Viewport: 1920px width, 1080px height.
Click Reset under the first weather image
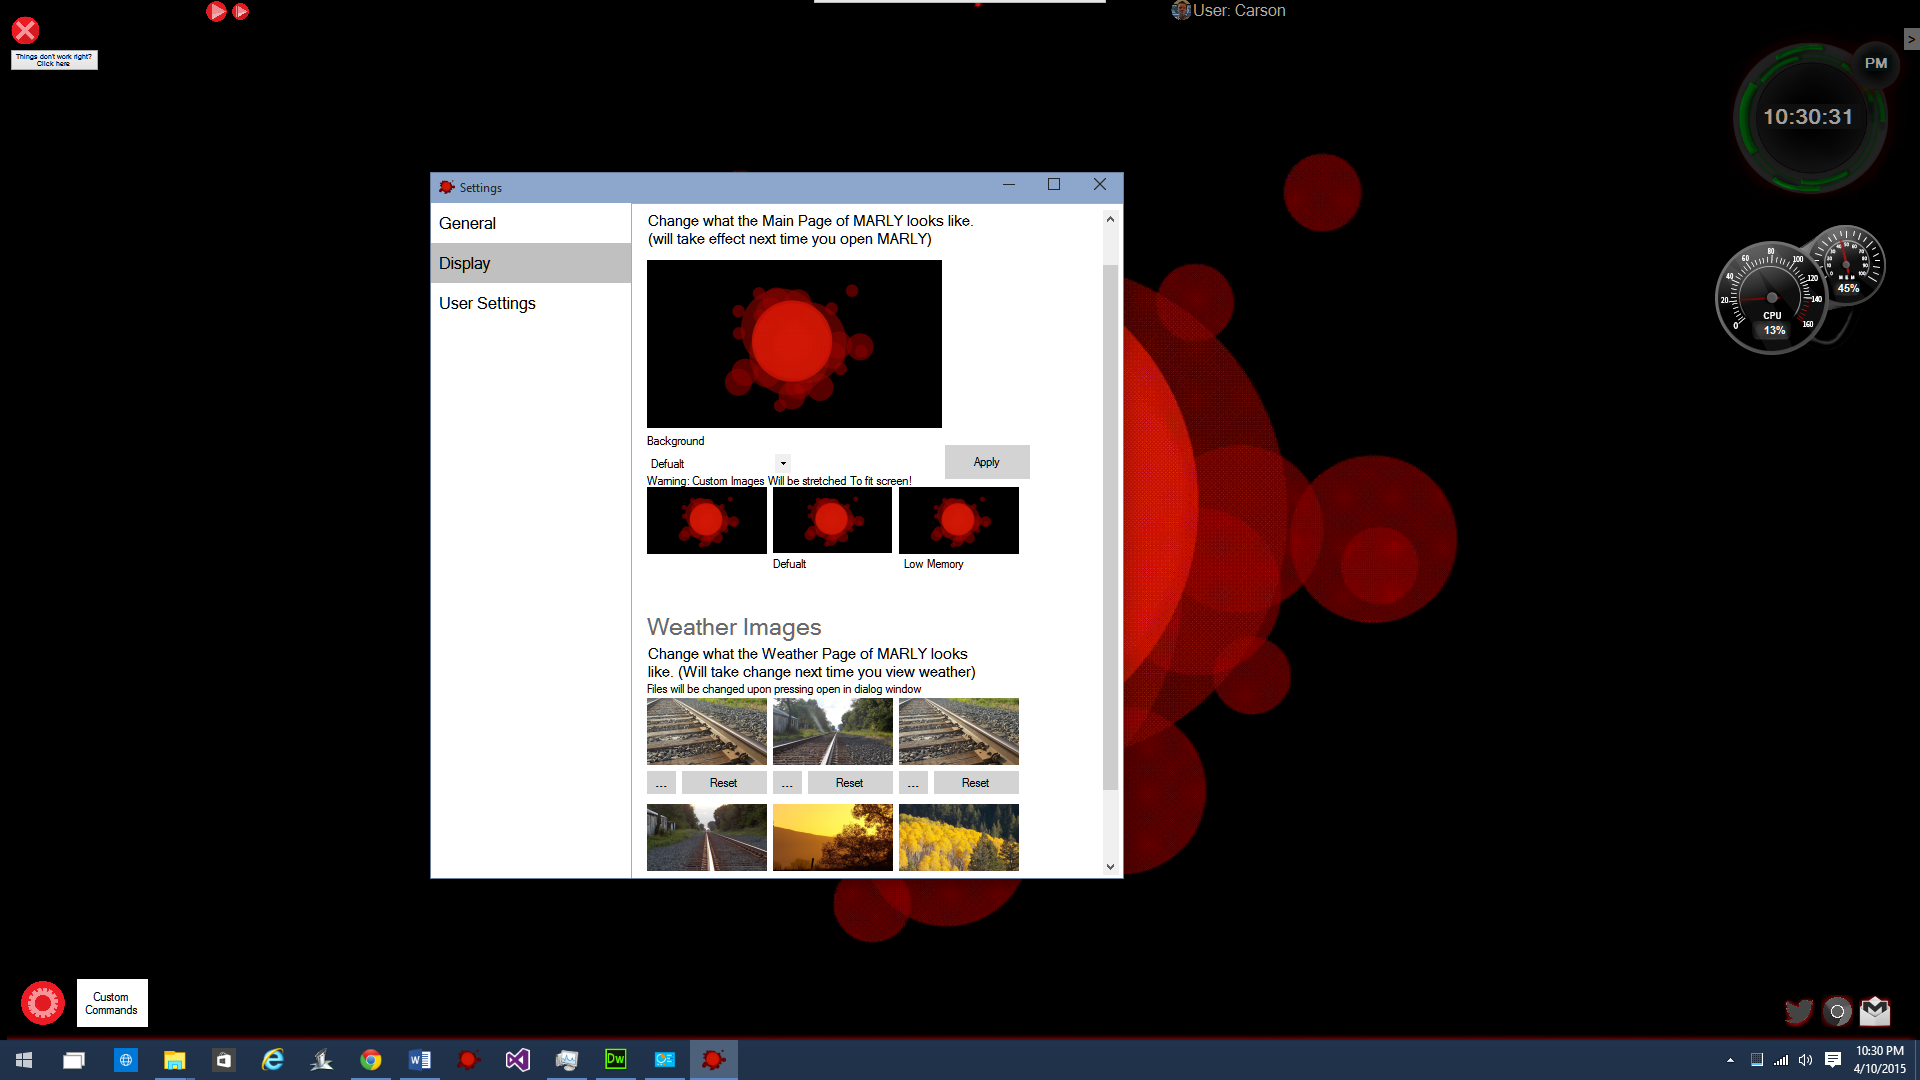[x=723, y=783]
